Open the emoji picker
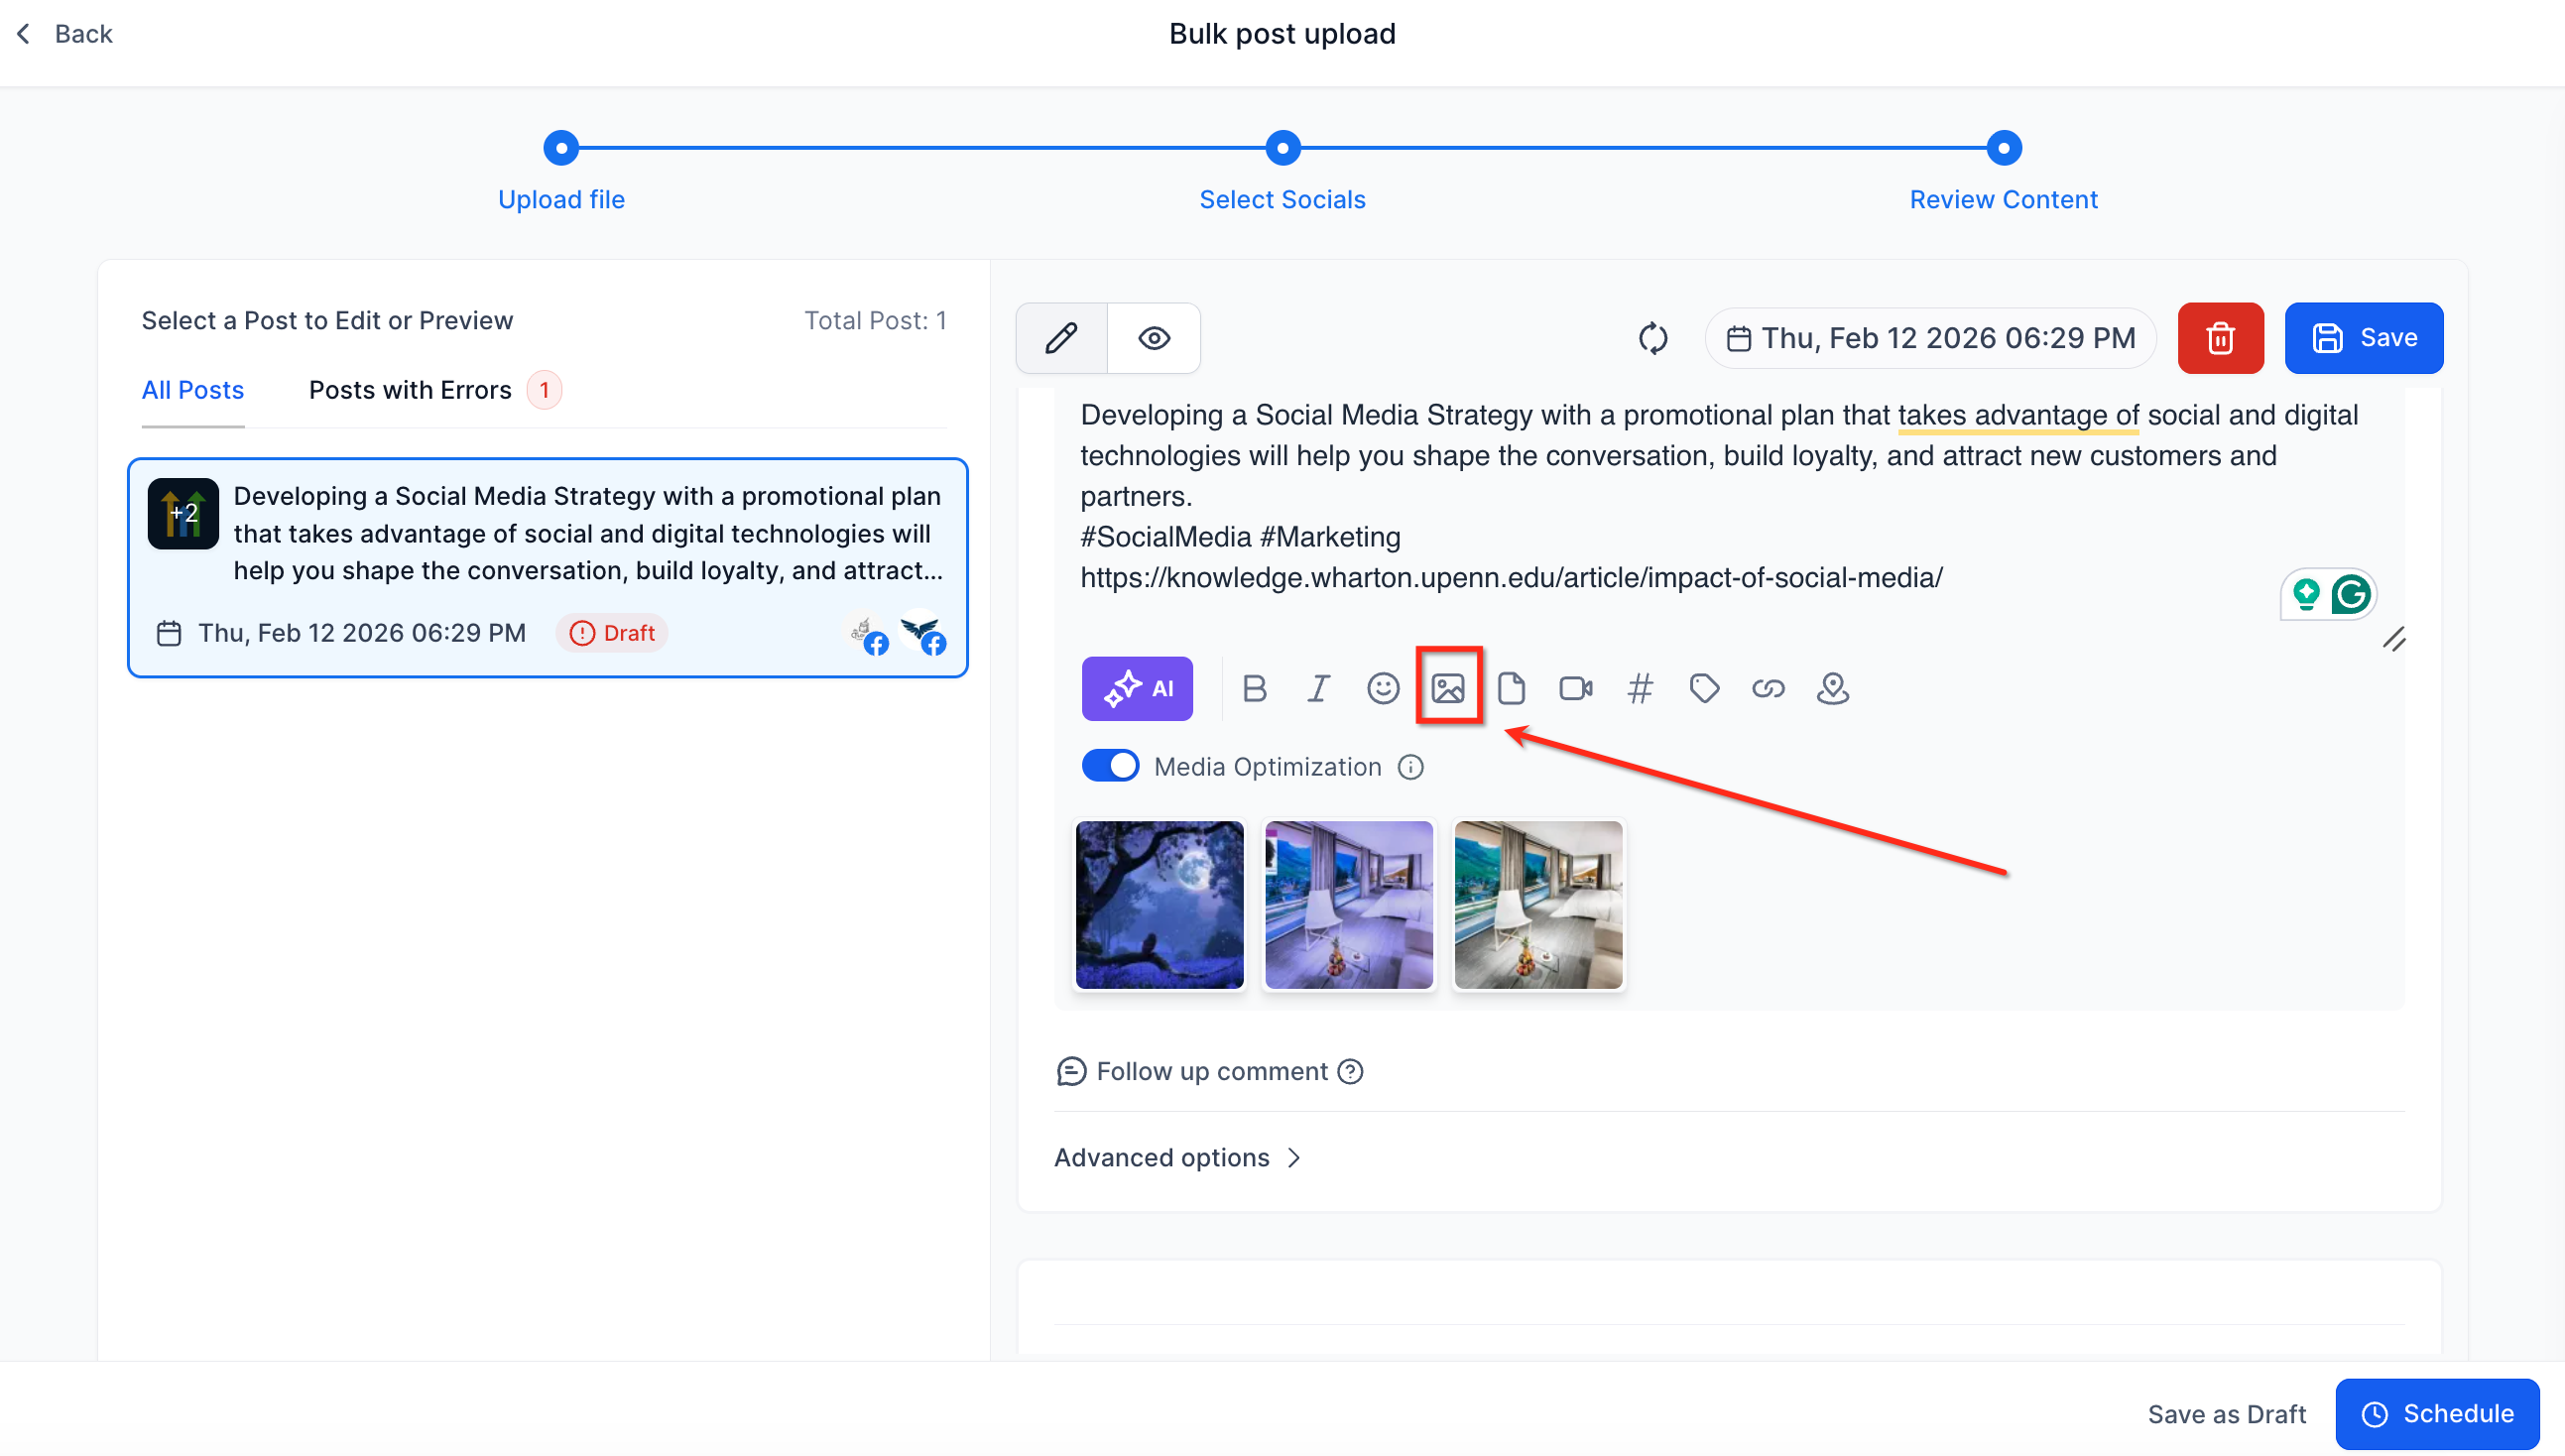The width and height of the screenshot is (2565, 1456). click(x=1382, y=688)
